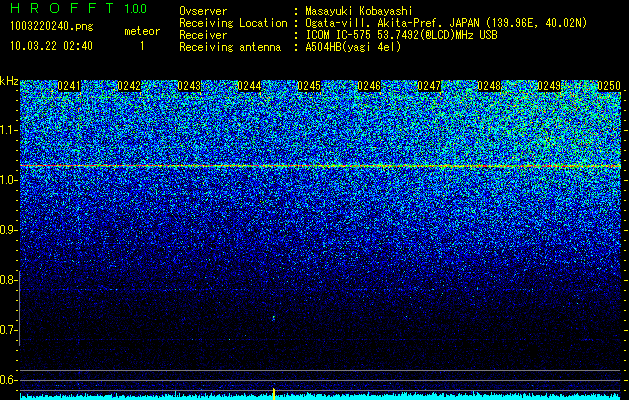Viewport: 629px width, 400px height.
Task: Click the meteor count value 1
Action: 142,46
